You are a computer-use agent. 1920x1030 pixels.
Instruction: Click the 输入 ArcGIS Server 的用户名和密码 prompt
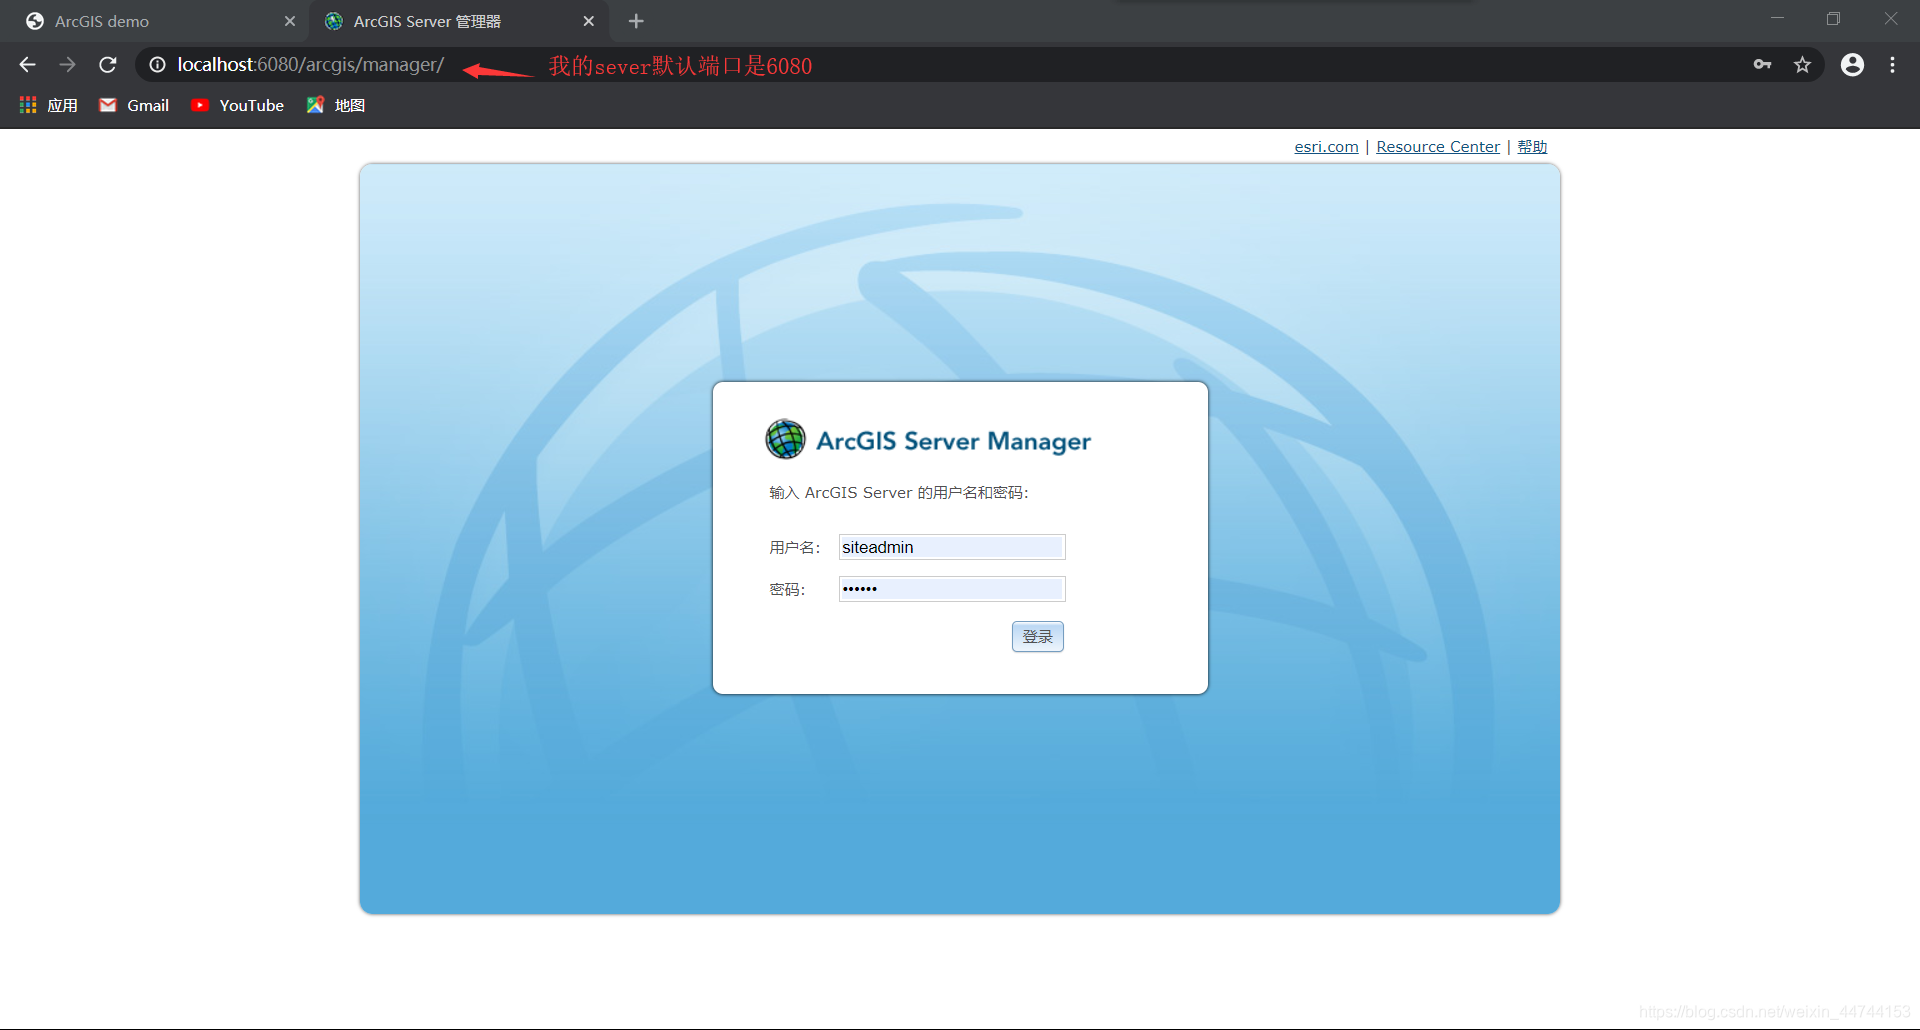[898, 493]
